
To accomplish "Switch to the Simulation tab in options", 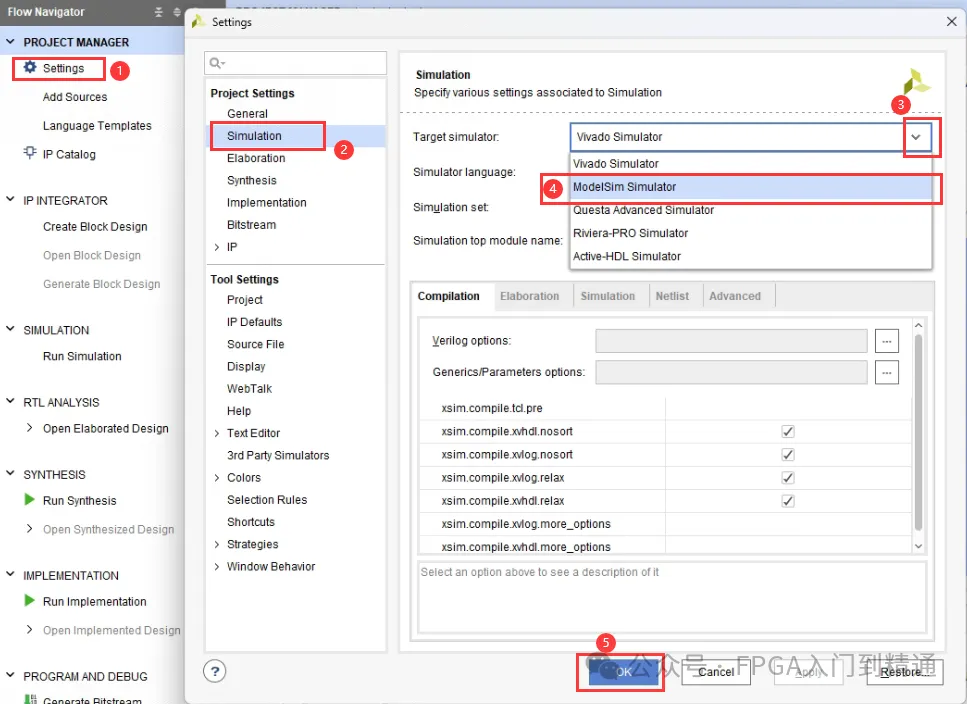I will click(607, 296).
